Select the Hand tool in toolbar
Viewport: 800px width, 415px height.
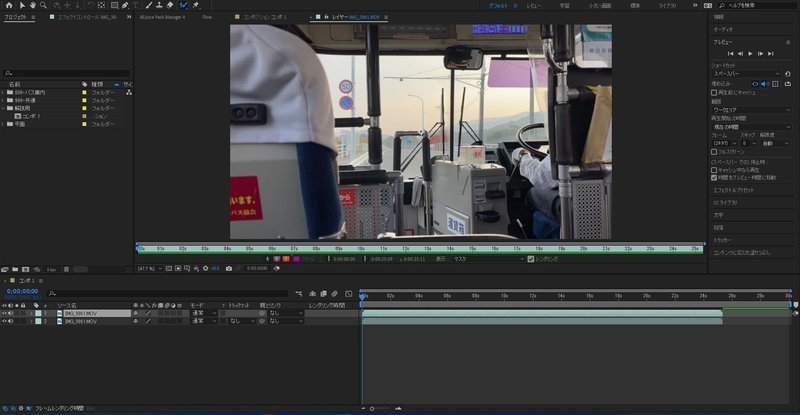point(33,5)
